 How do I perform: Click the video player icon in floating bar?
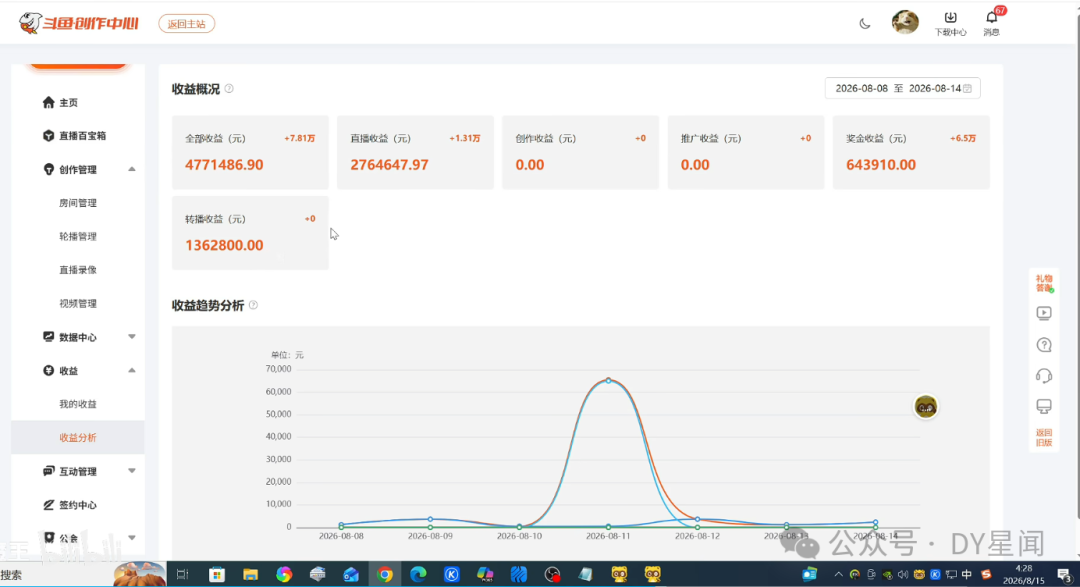click(1044, 313)
